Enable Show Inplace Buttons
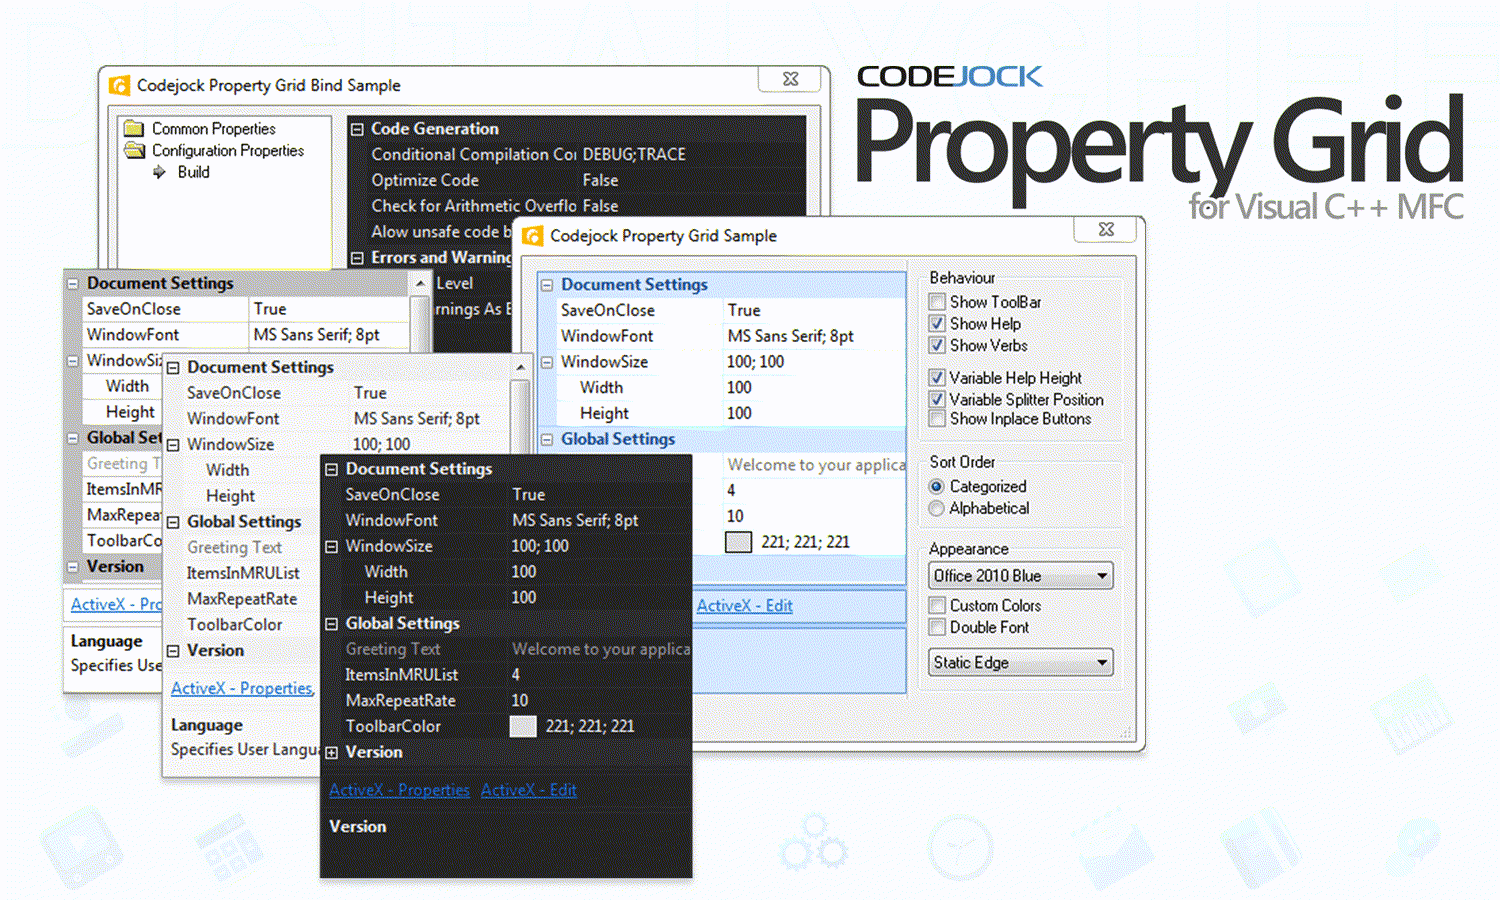The height and width of the screenshot is (900, 1500). [937, 419]
